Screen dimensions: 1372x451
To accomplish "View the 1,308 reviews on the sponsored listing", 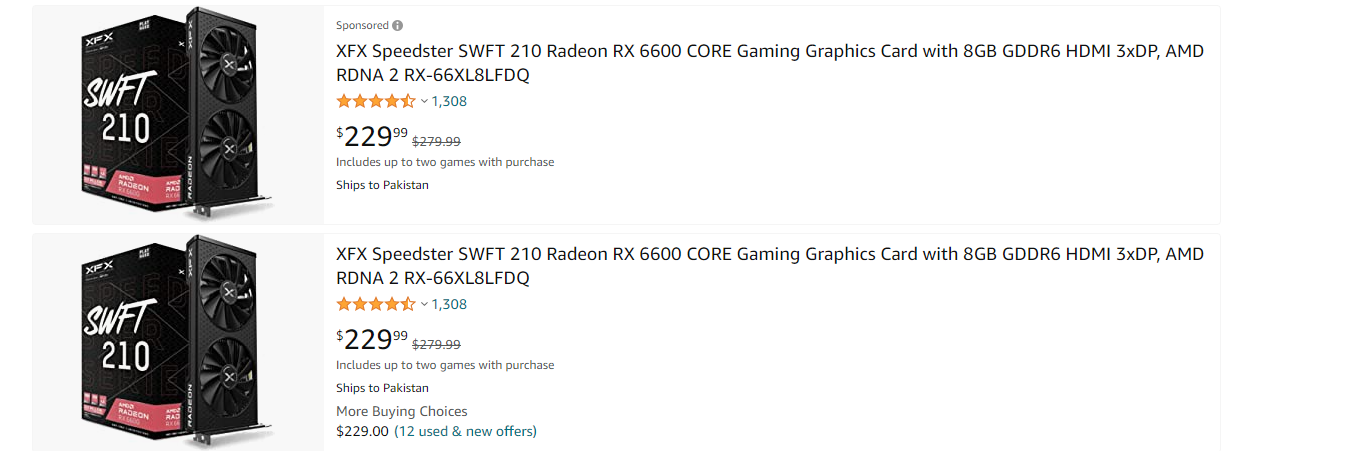I will [x=449, y=101].
